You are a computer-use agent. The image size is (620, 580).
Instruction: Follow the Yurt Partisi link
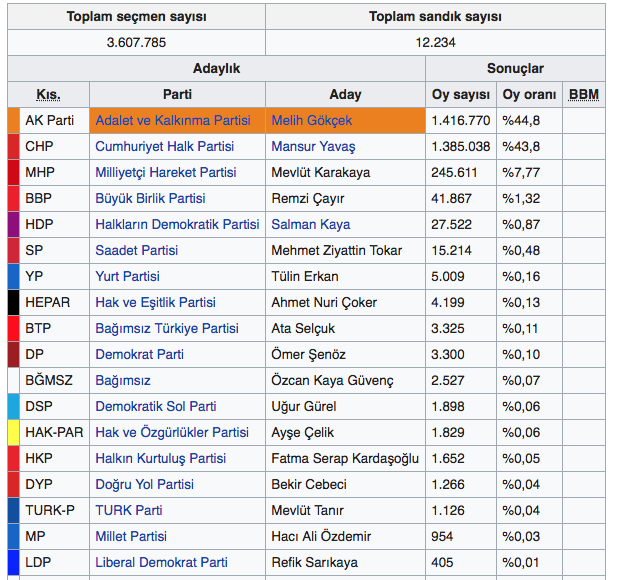tap(127, 276)
